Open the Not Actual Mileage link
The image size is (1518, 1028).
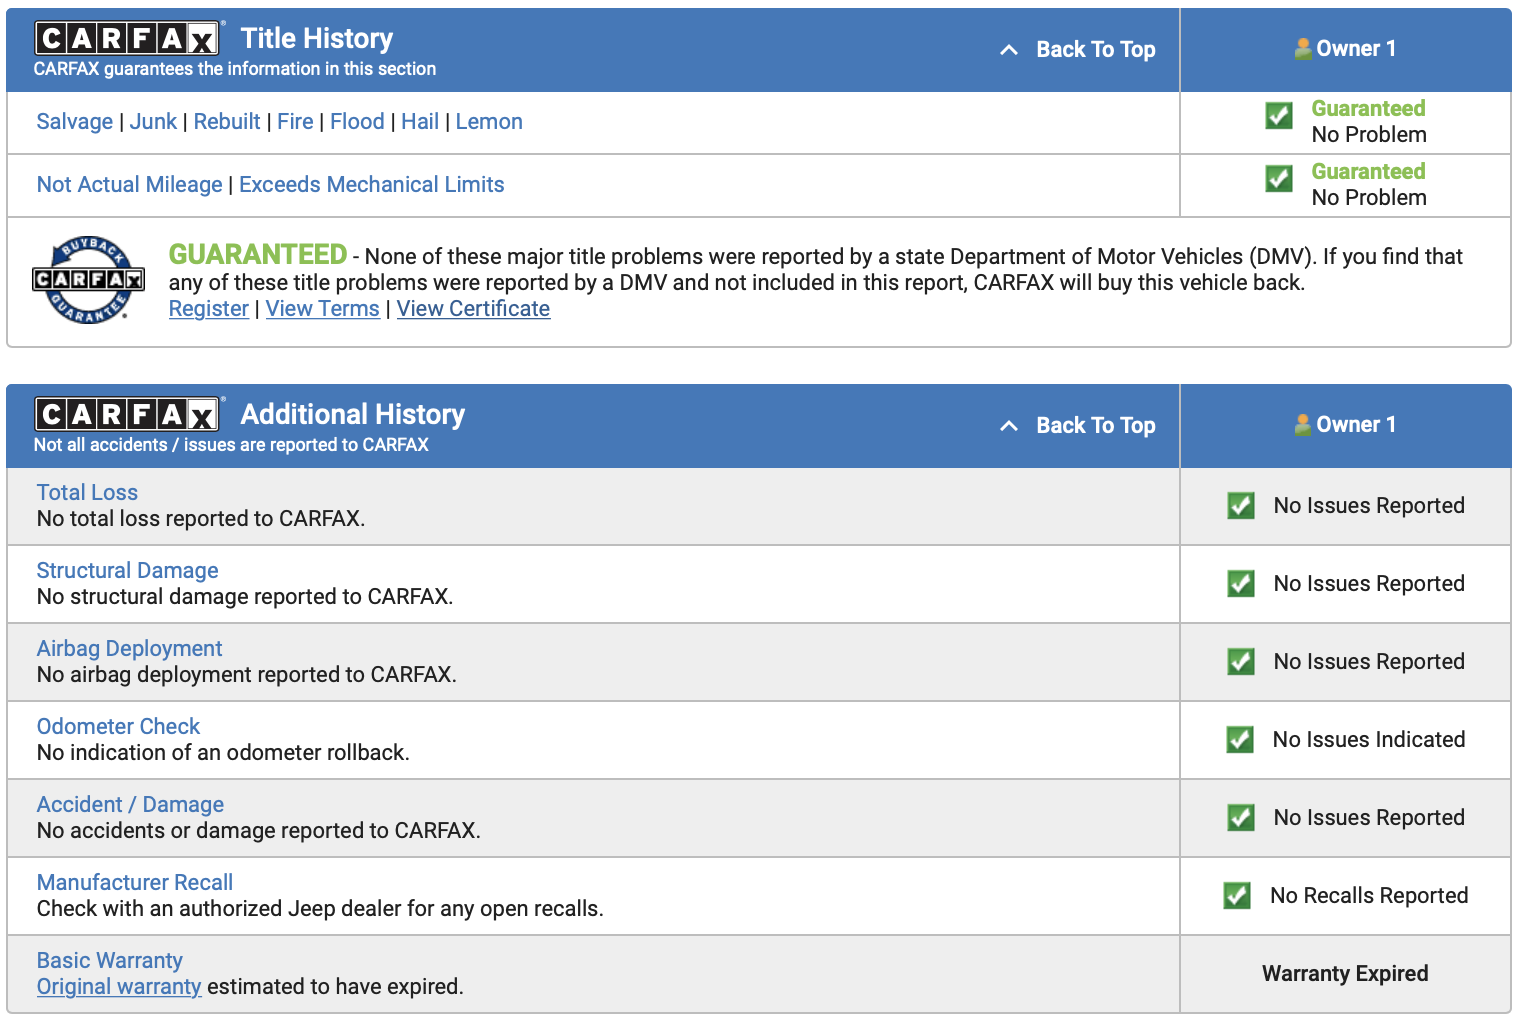pos(130,185)
